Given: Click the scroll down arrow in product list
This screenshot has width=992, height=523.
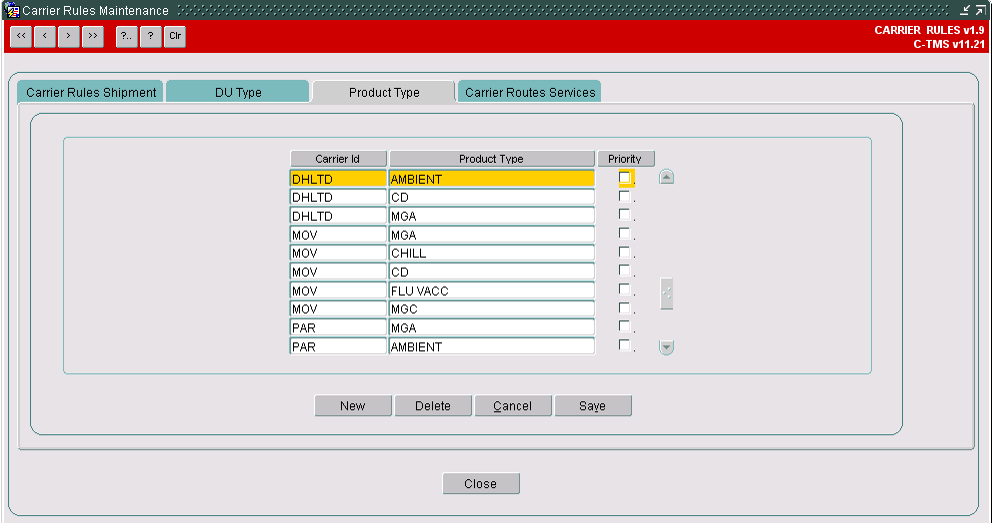Looking at the screenshot, I should click(666, 347).
